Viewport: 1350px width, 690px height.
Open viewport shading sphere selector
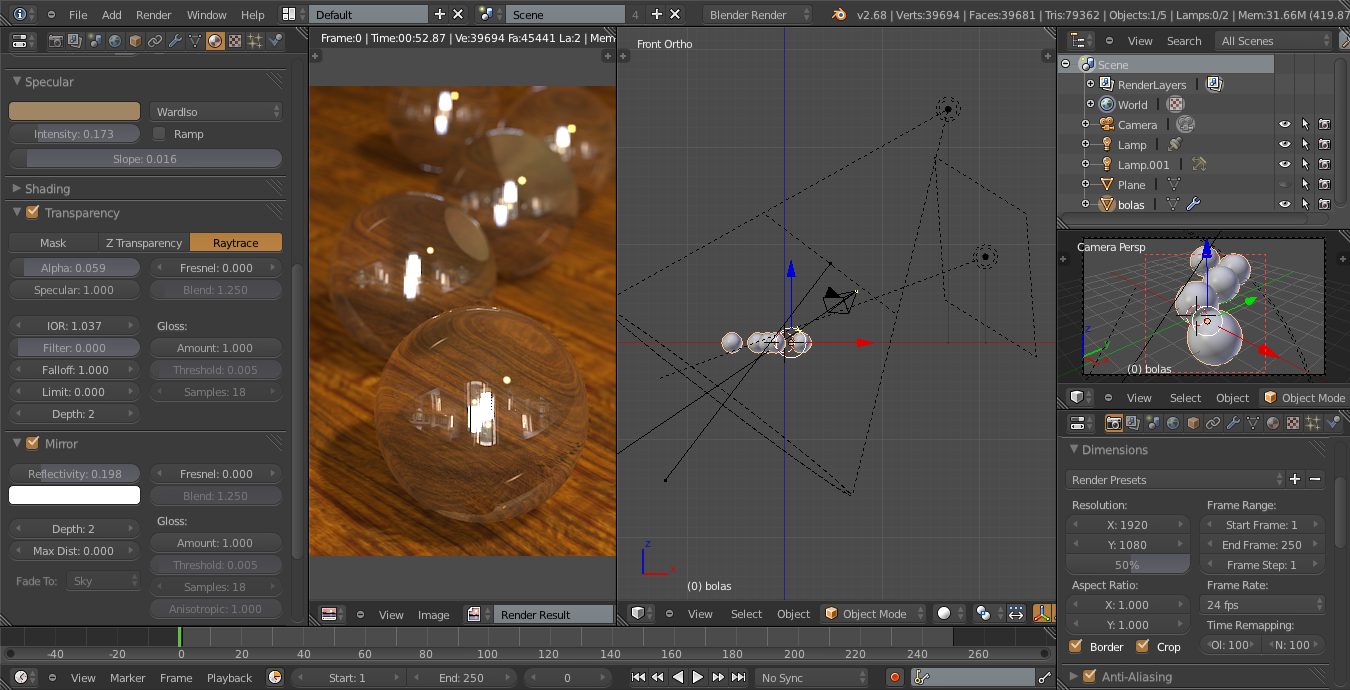[951, 613]
